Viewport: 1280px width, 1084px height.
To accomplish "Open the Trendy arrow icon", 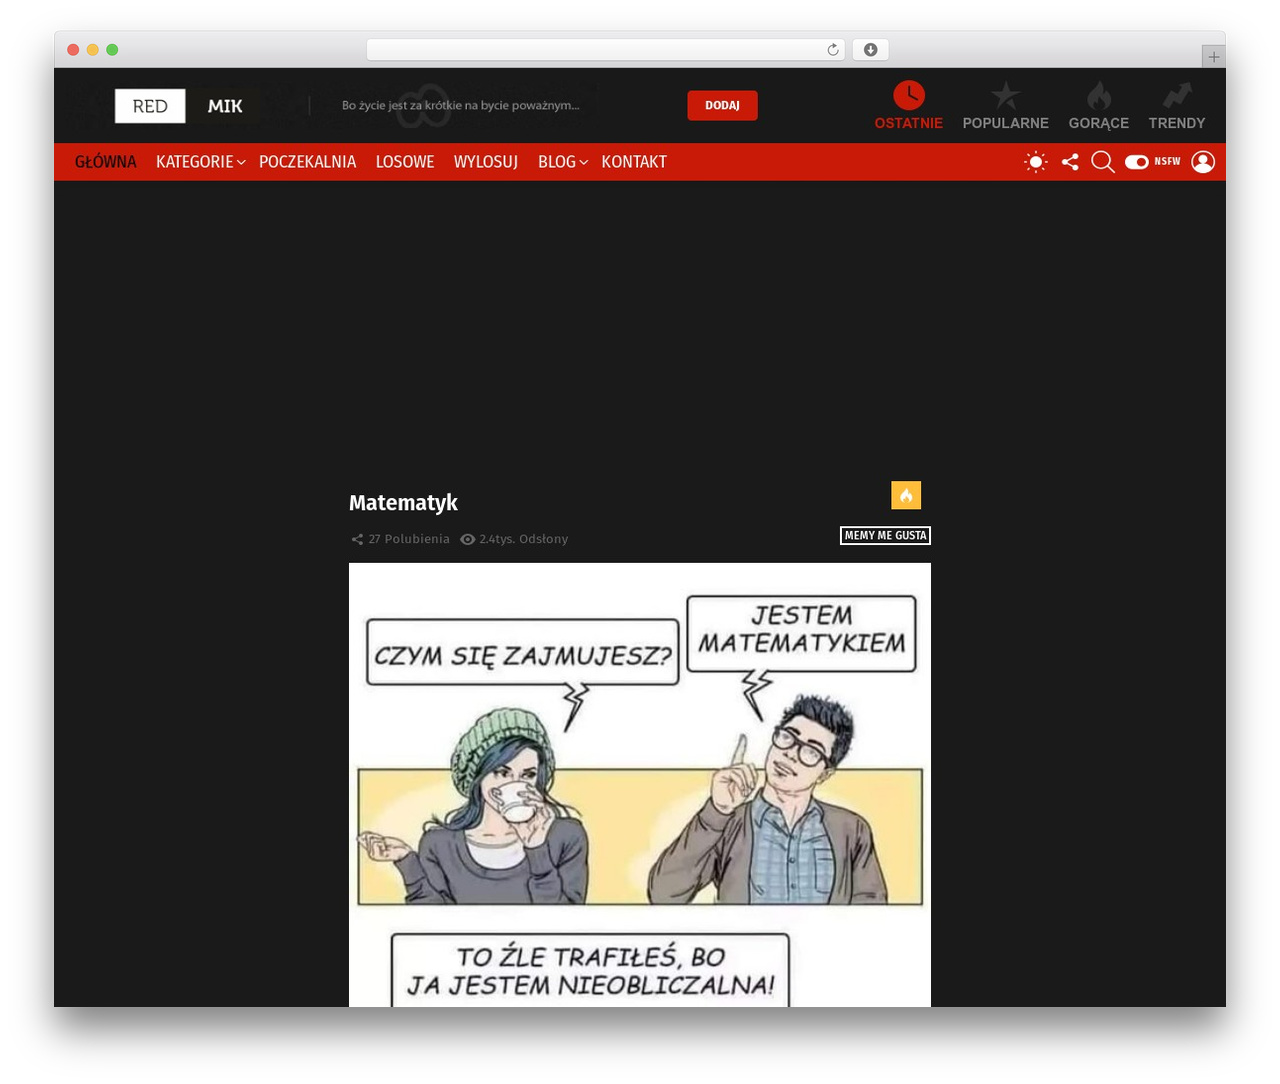I will coord(1177,96).
